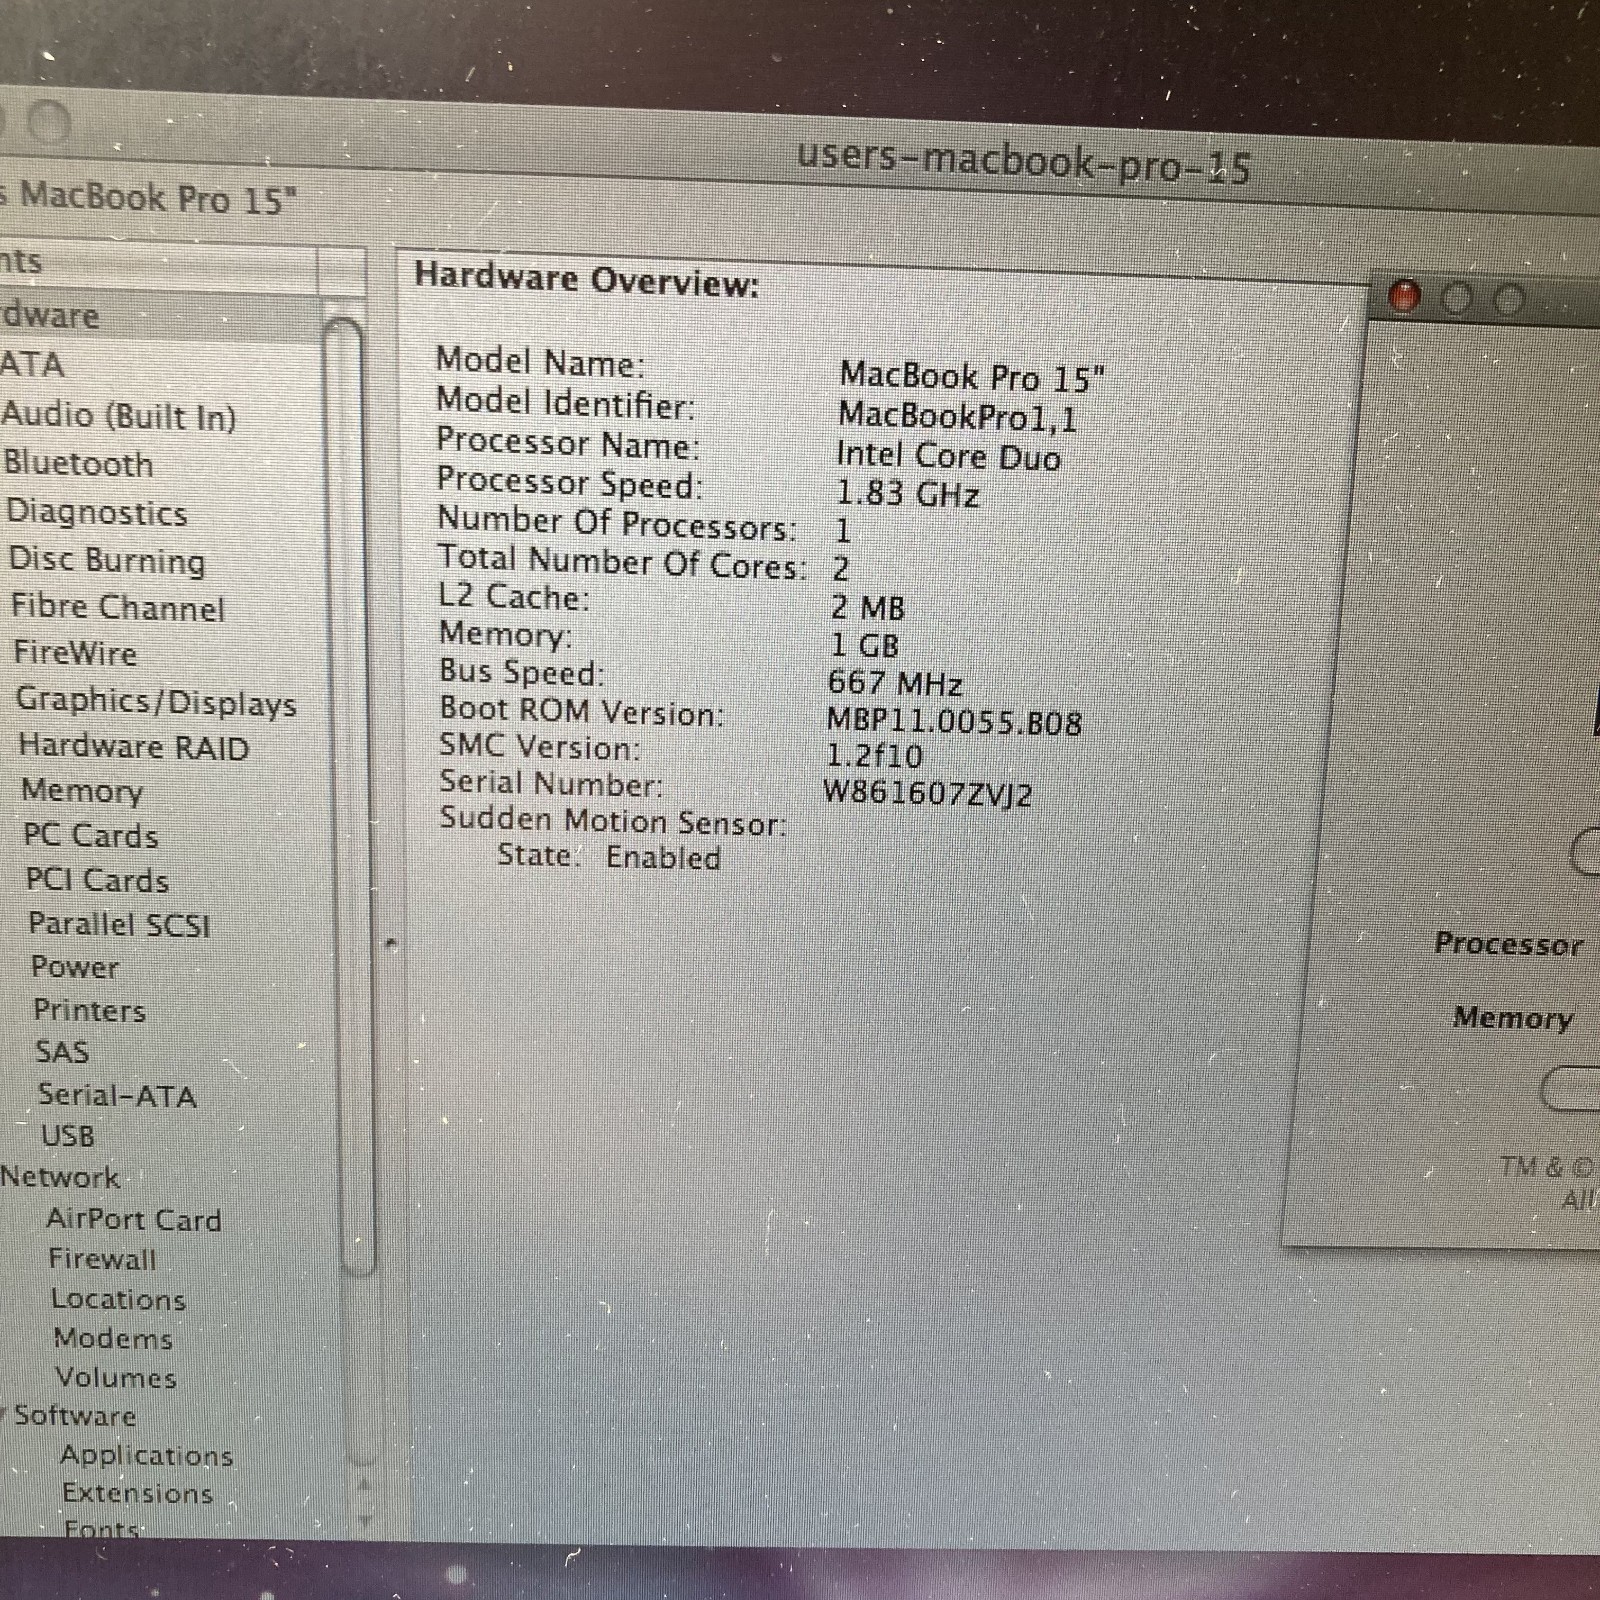Show USB device tree
Image resolution: width=1600 pixels, height=1600 pixels.
[x=68, y=1136]
